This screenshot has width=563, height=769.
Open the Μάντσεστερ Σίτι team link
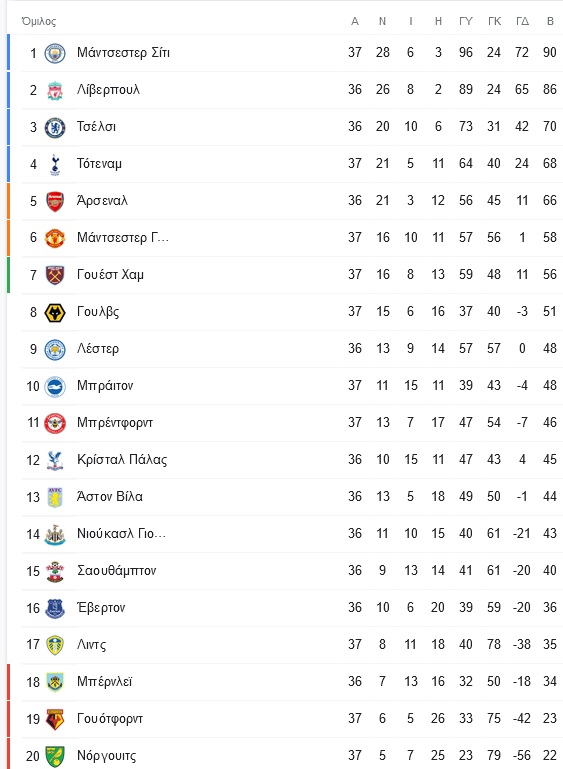coord(123,52)
